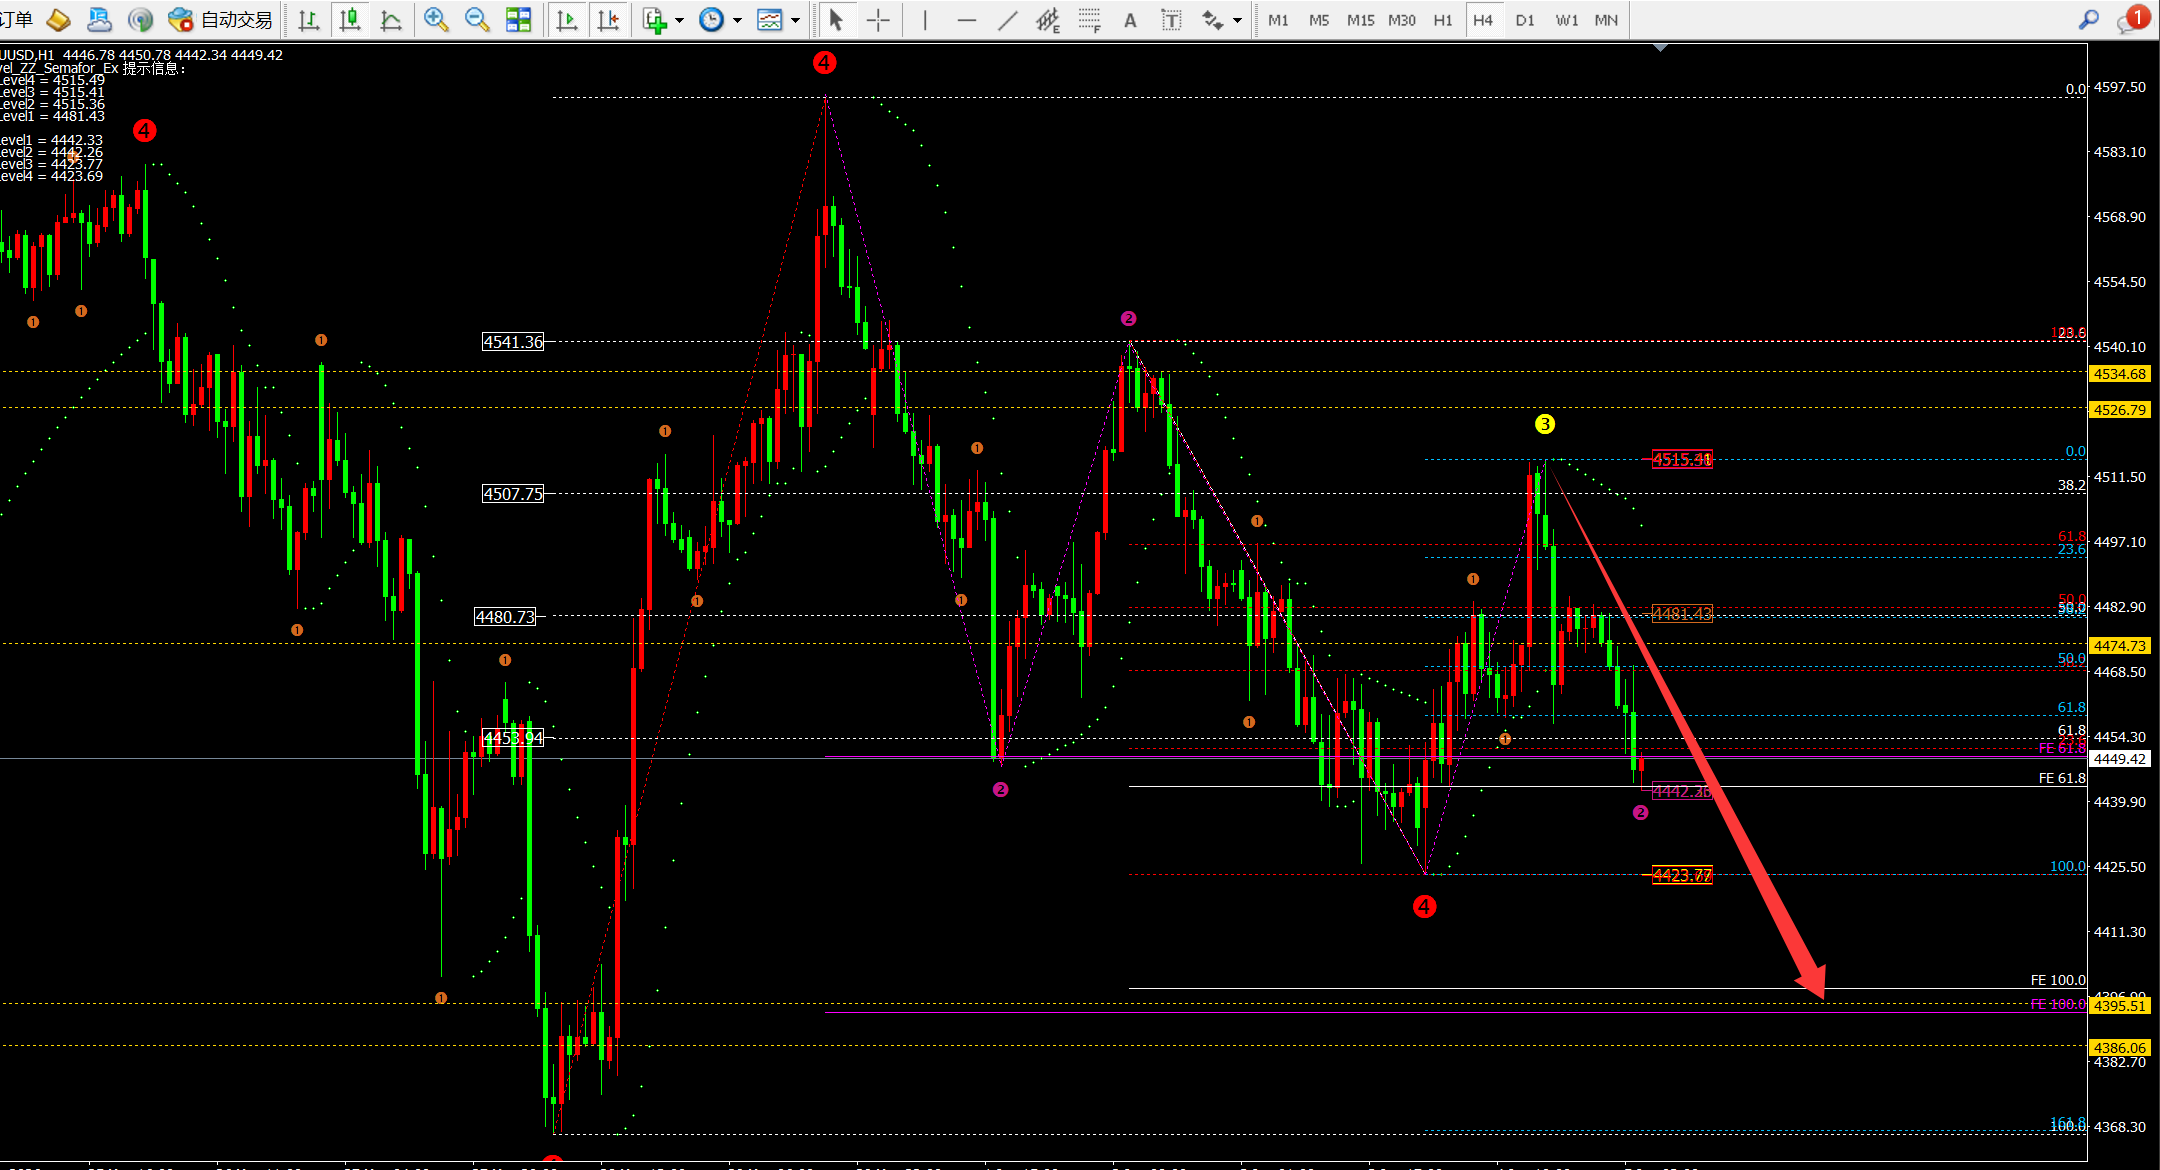
Task: Select the standard cursor tool
Action: point(836,20)
